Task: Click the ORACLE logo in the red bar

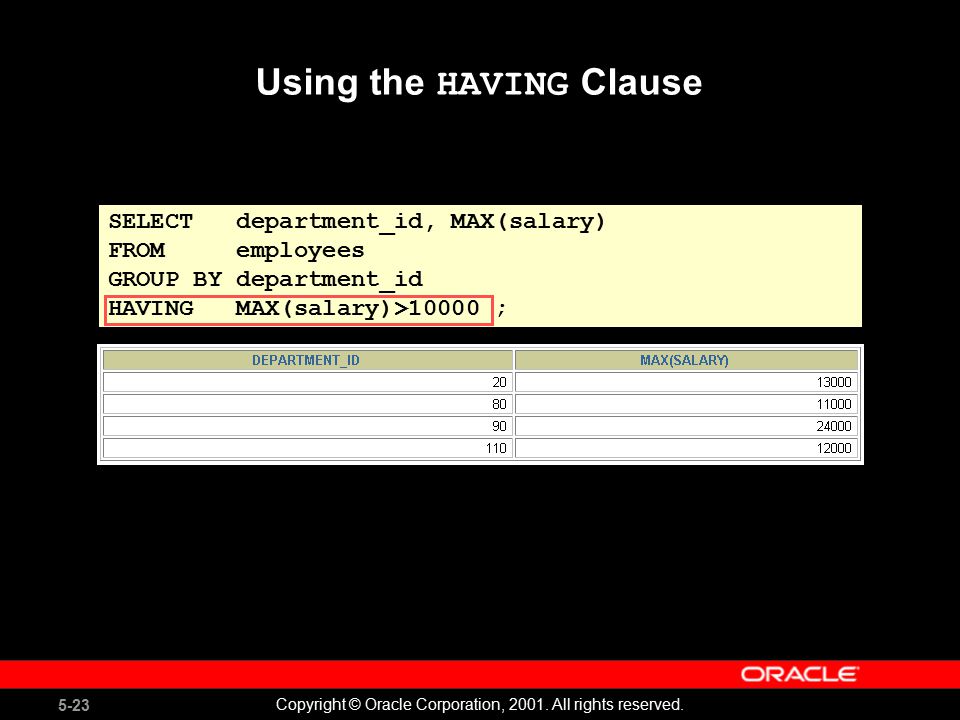Action: (800, 674)
